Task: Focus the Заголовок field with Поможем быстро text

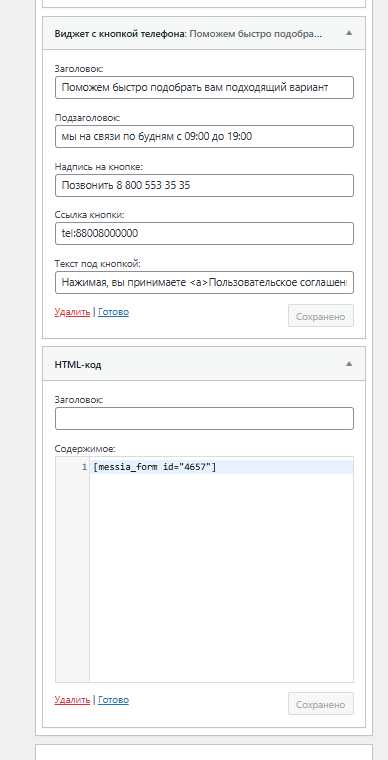Action: point(204,88)
